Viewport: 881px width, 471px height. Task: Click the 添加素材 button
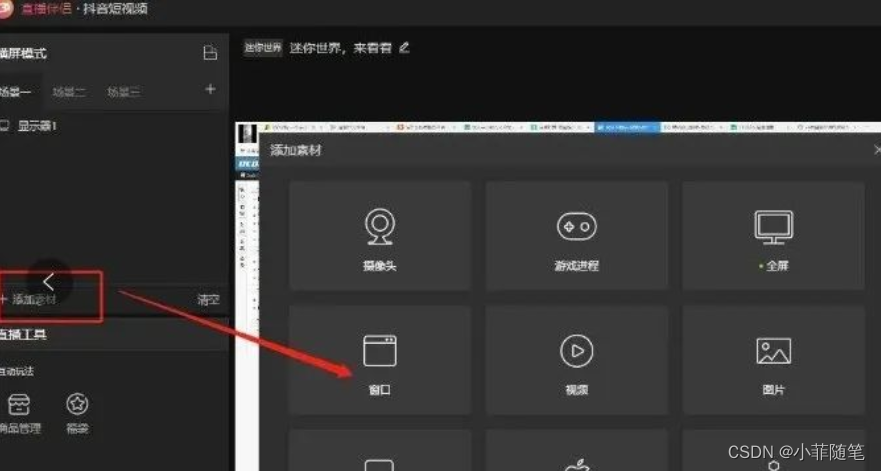29,300
